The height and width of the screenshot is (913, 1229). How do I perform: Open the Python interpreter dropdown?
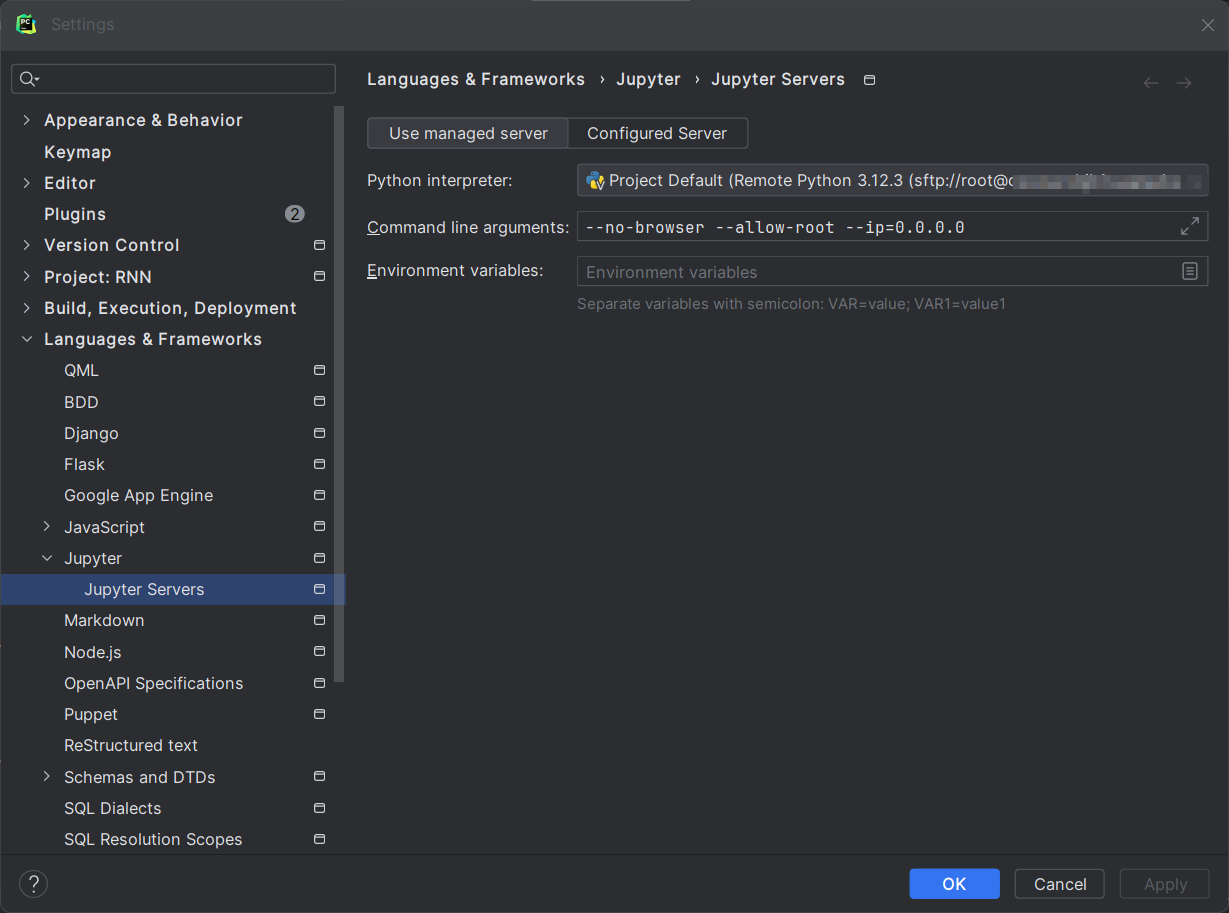click(892, 180)
